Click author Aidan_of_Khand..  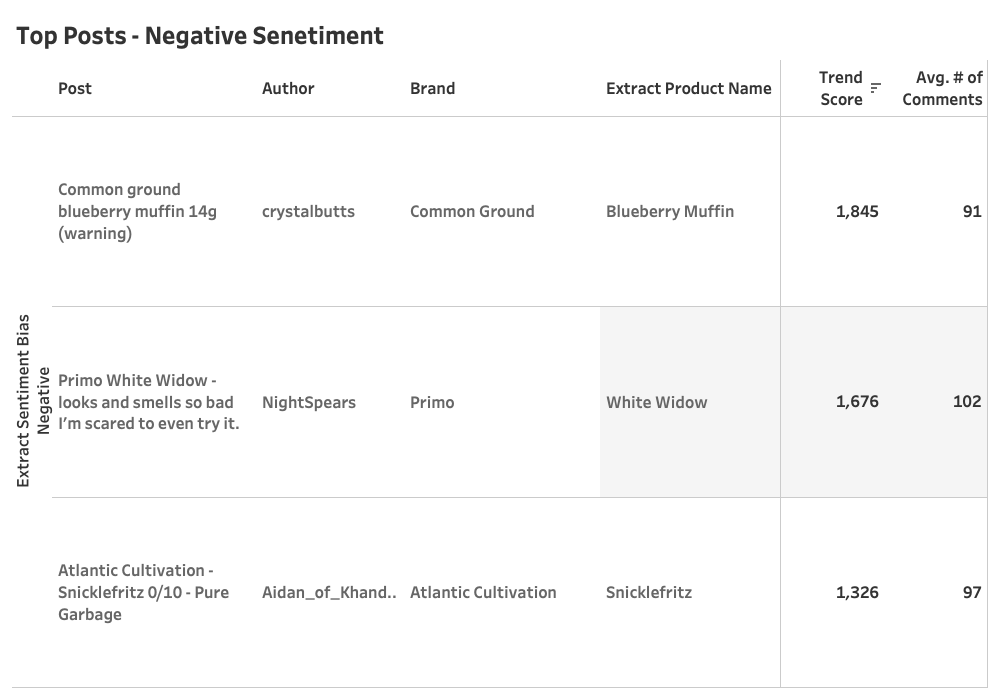pos(329,592)
